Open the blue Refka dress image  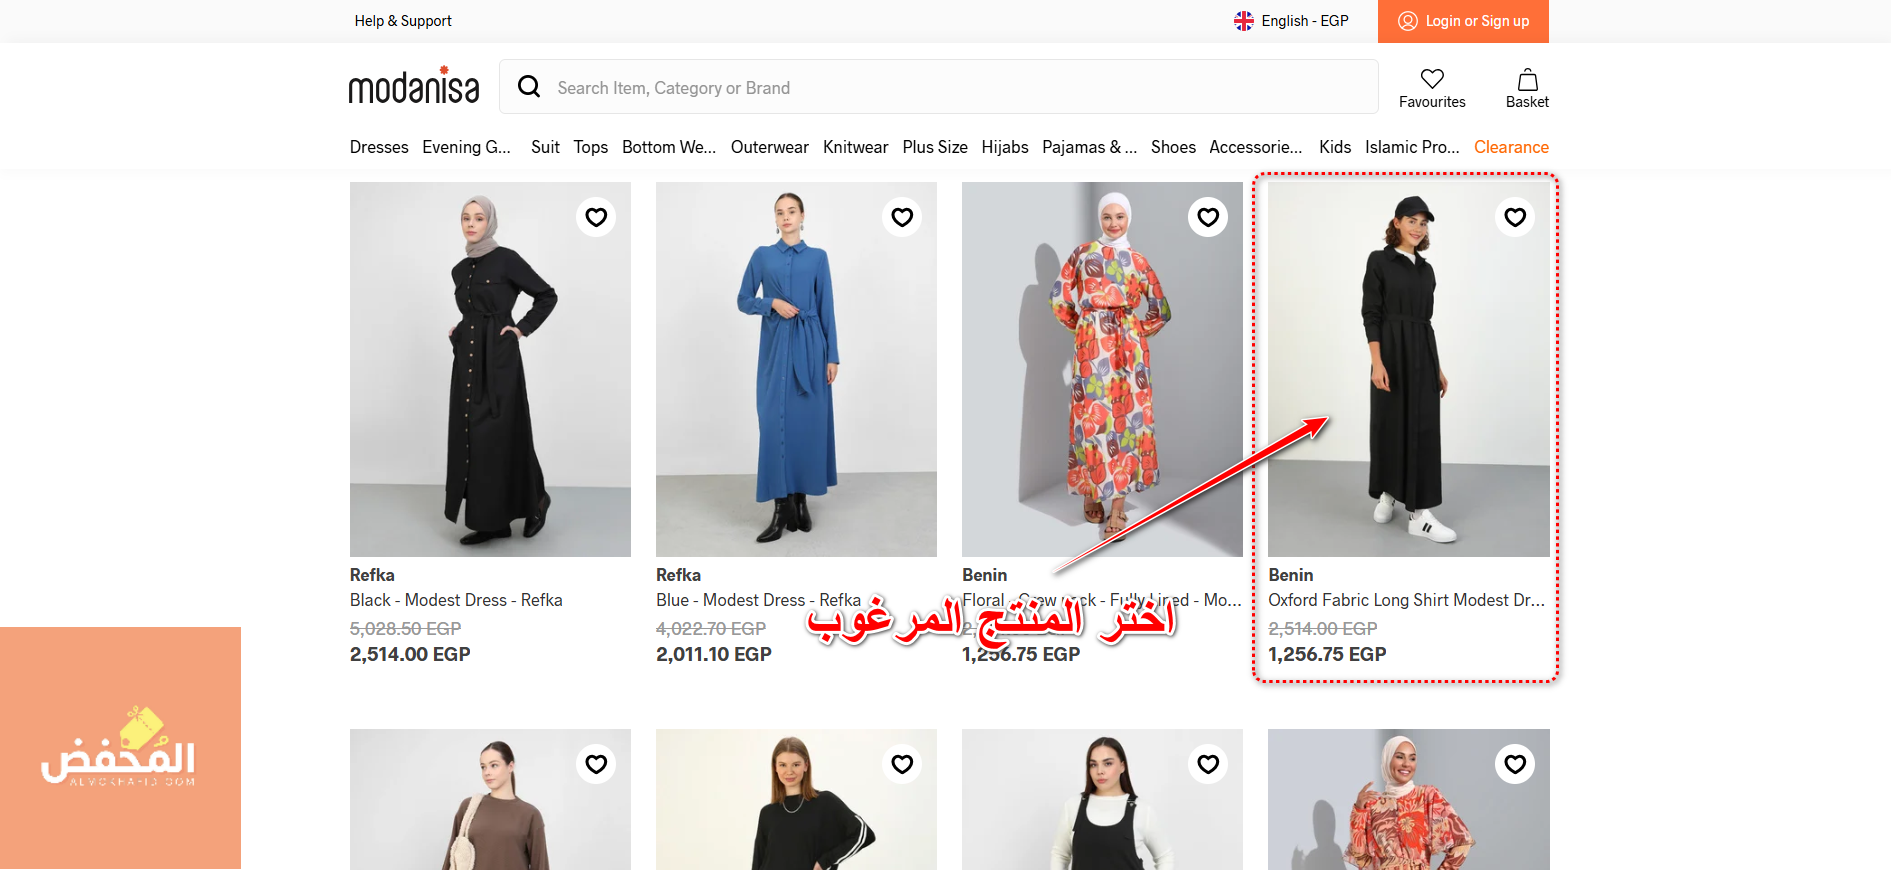(x=796, y=369)
